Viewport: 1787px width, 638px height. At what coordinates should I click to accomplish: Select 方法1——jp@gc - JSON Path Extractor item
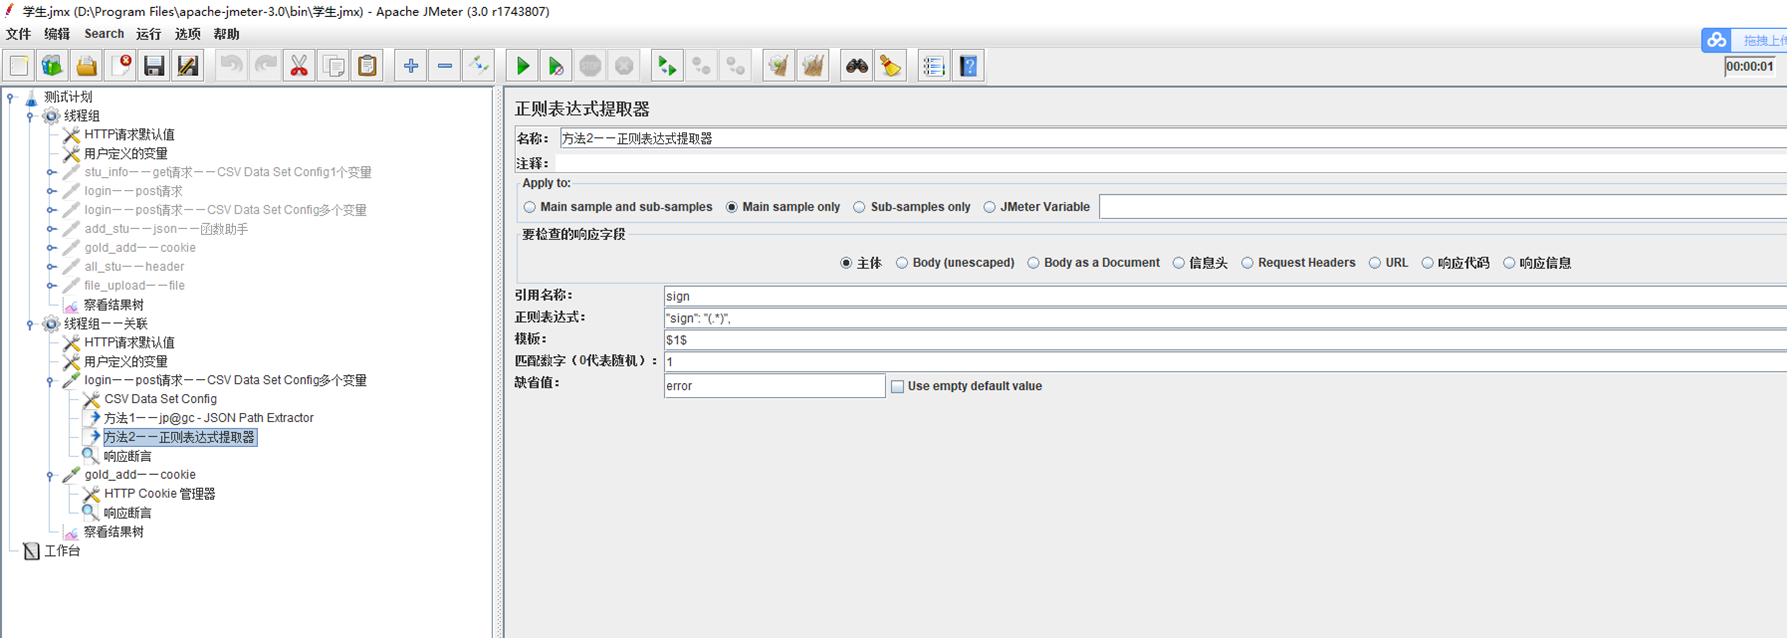(208, 418)
